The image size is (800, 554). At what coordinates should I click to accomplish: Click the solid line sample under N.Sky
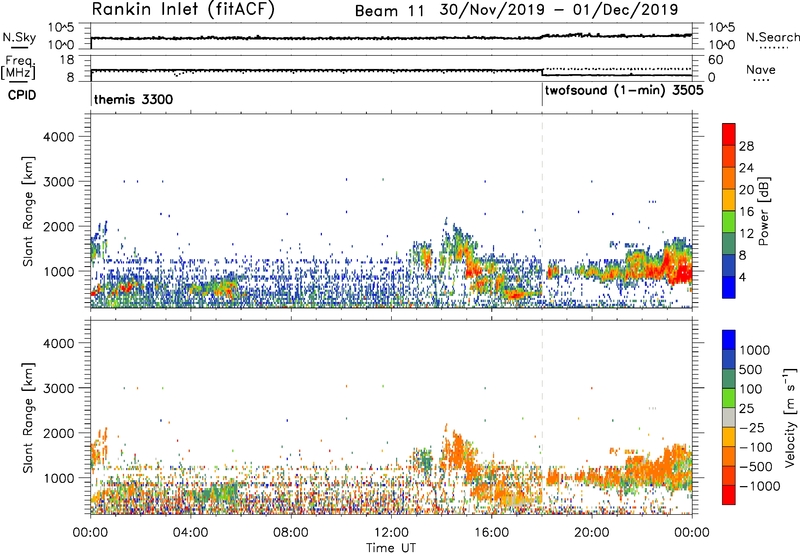click(x=19, y=46)
